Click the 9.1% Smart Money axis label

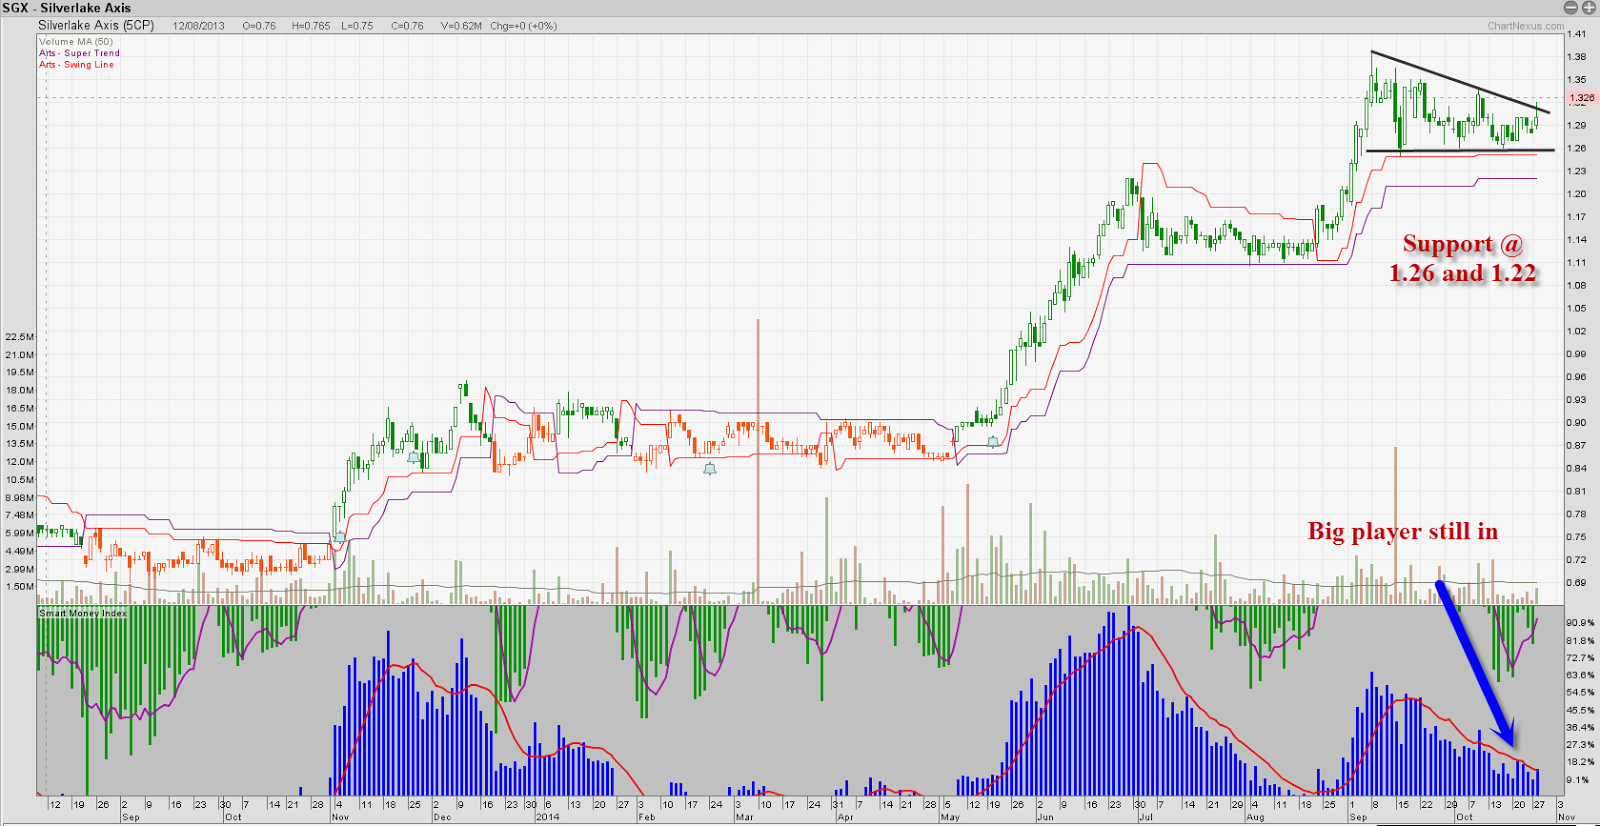tap(1579, 780)
